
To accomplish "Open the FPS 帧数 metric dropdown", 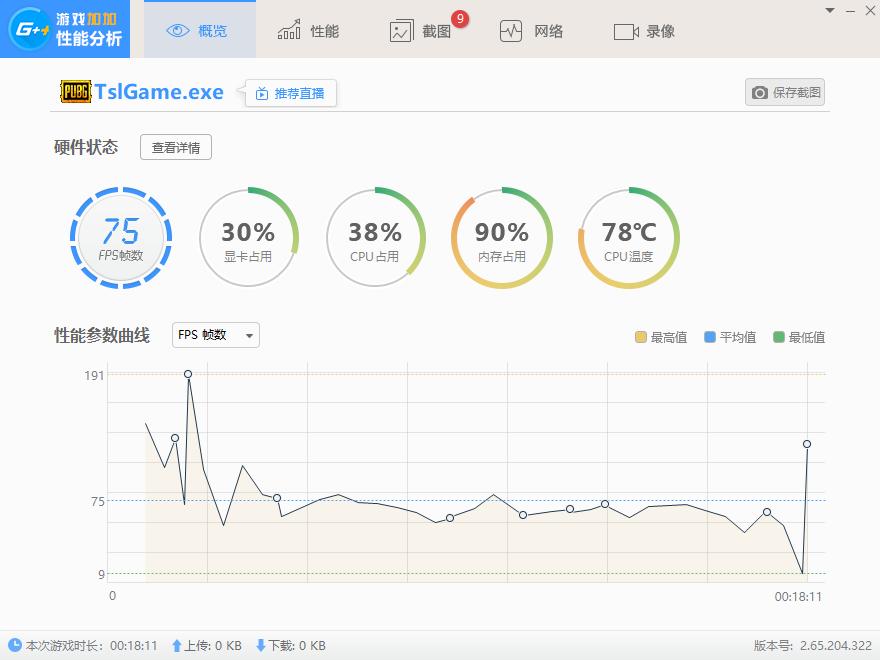I will pyautogui.click(x=214, y=336).
